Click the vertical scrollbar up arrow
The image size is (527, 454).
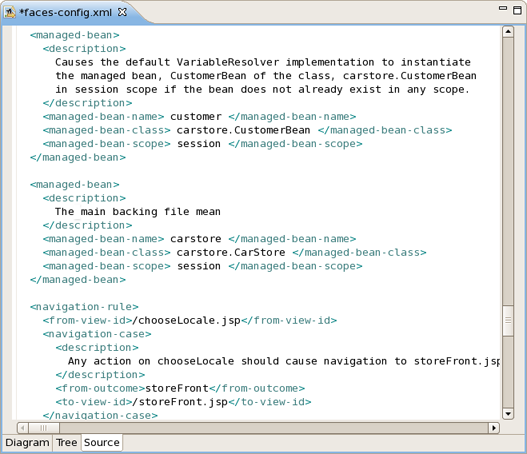pyautogui.click(x=508, y=32)
